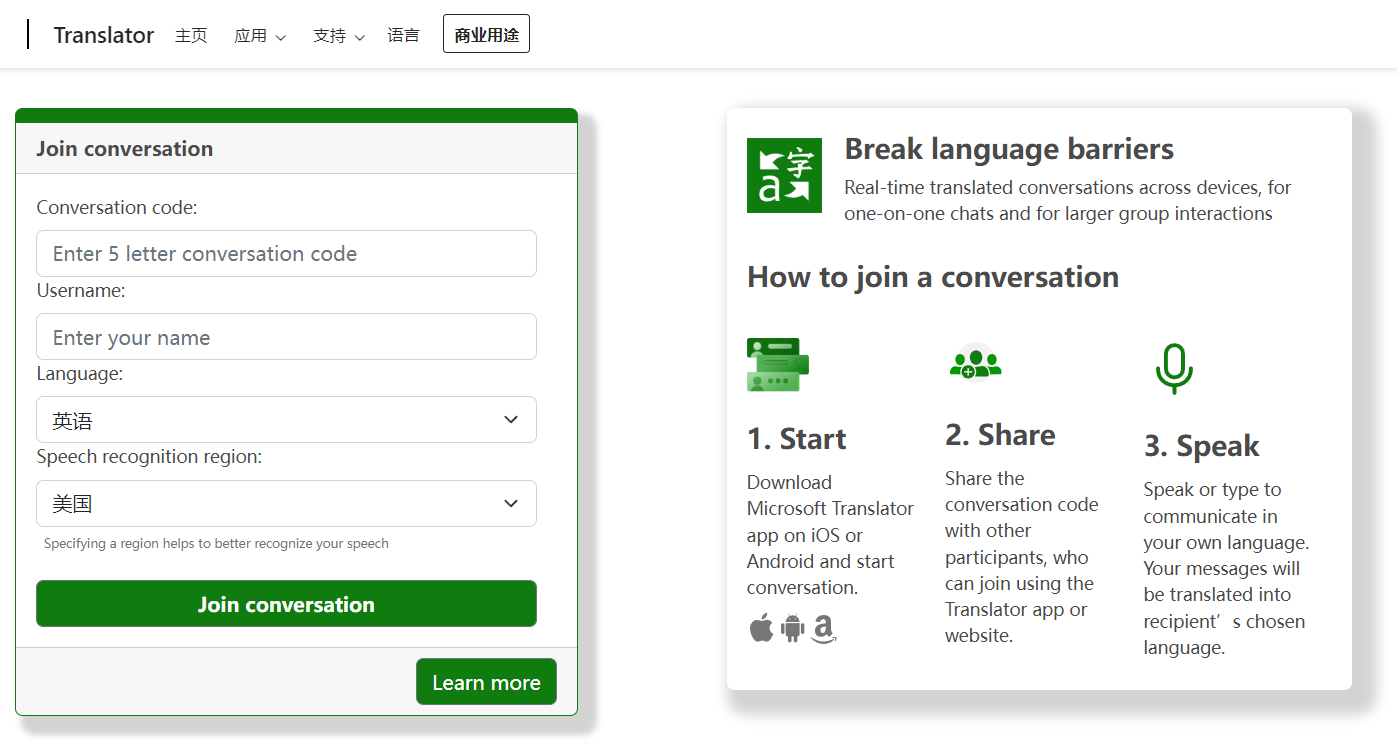Focus the Username input field
Screen dimensions: 1397x750
286,337
